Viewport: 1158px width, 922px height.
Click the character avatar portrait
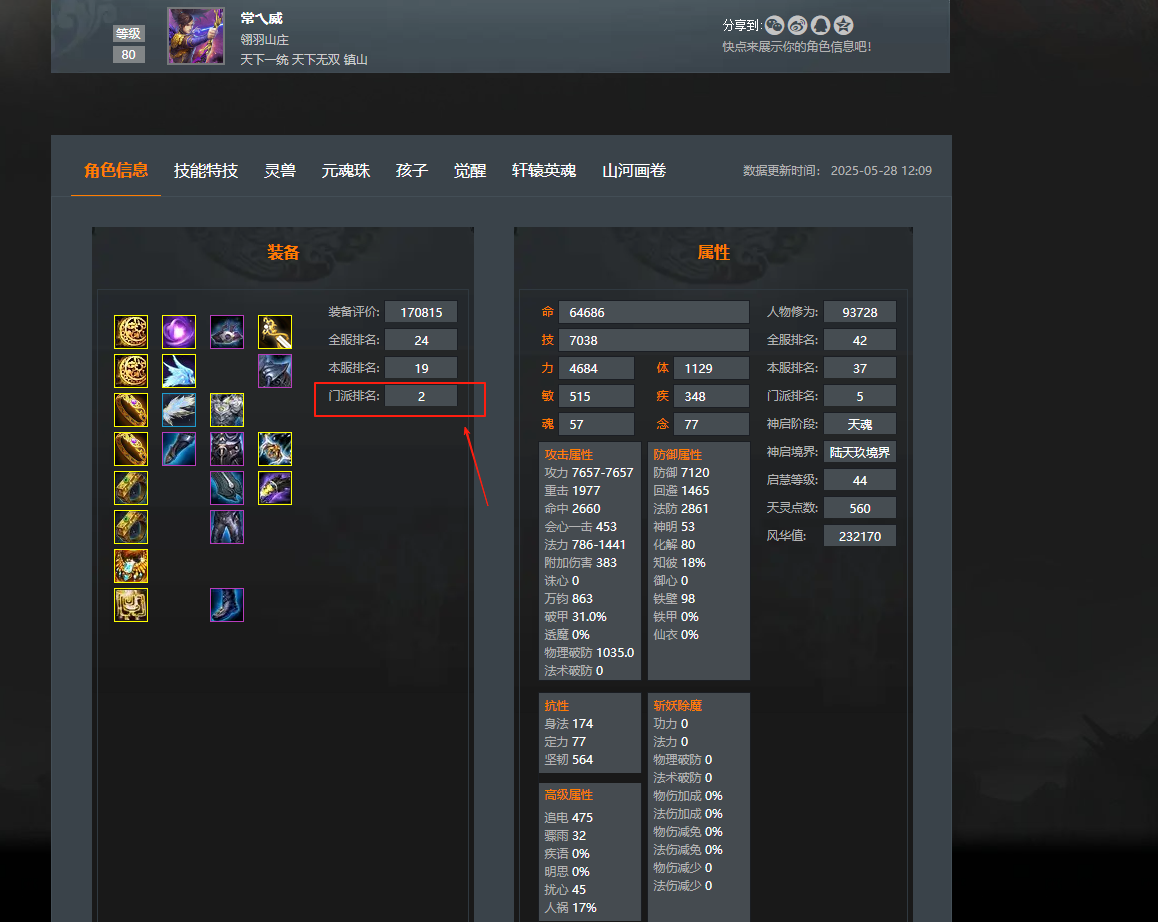196,36
